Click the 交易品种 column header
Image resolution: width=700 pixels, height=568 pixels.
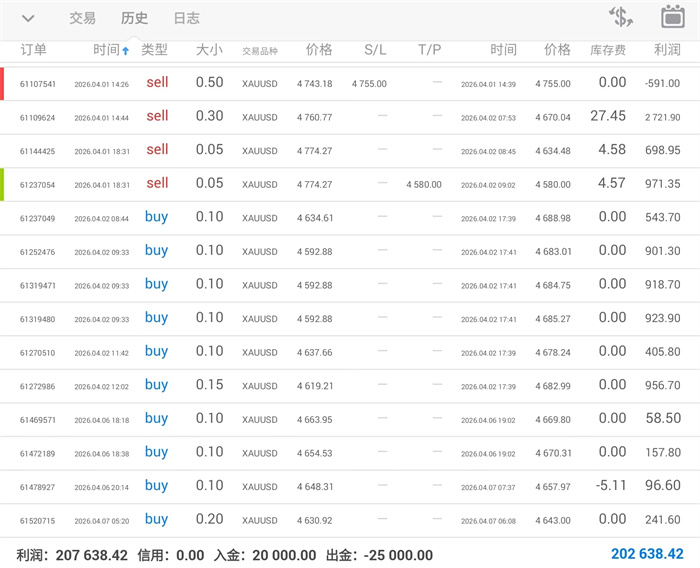click(x=260, y=51)
